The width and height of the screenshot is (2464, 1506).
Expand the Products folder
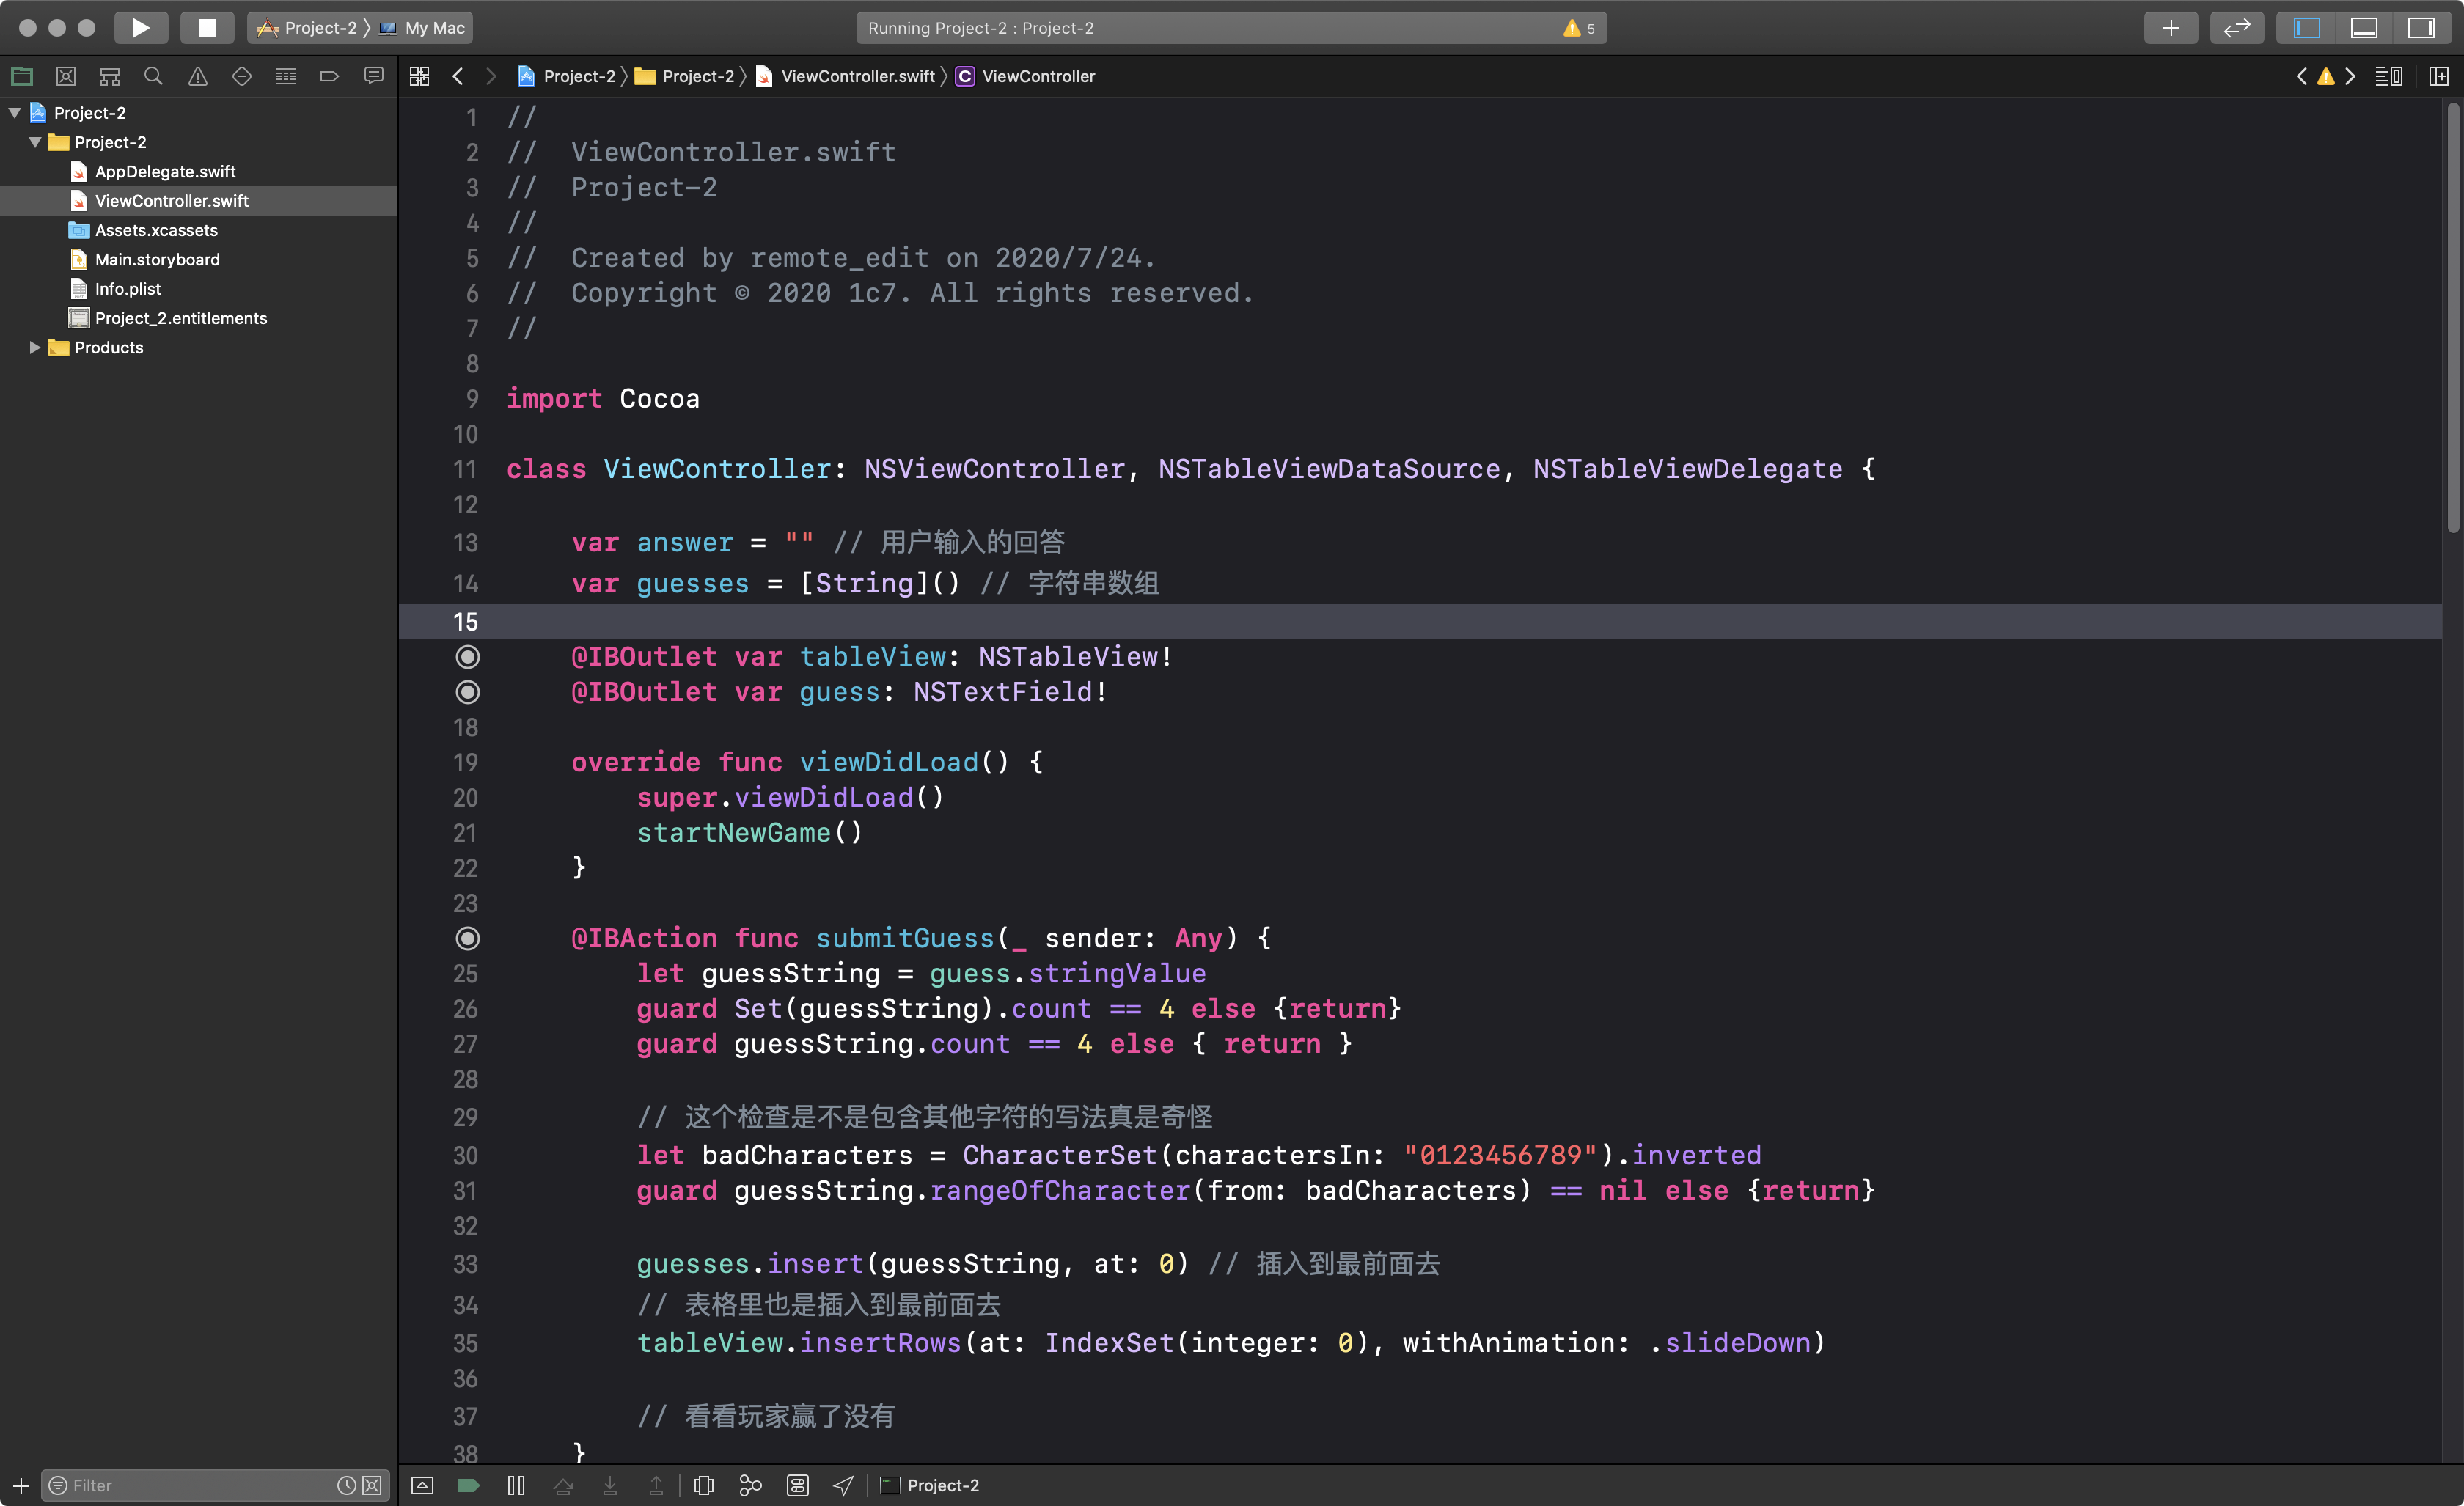[35, 347]
